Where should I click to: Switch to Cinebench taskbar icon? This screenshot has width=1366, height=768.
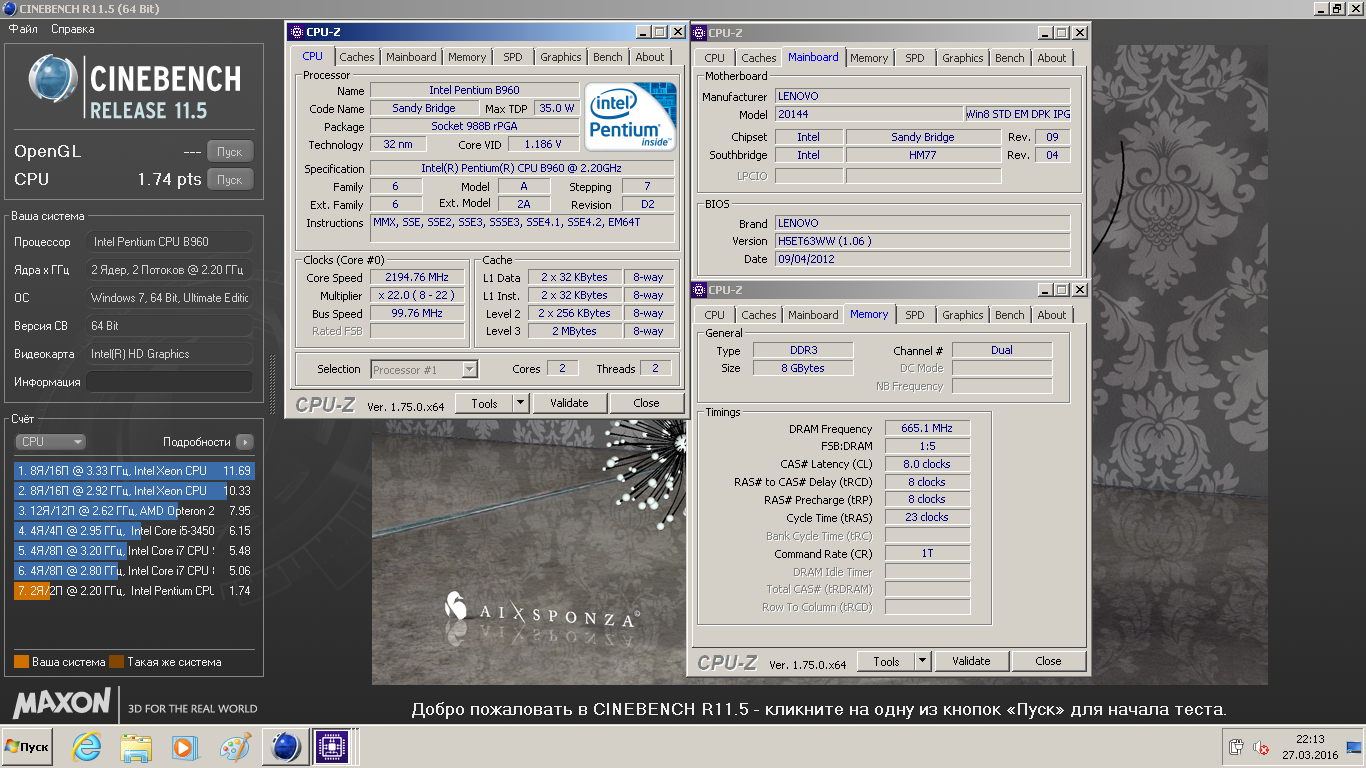coord(285,747)
